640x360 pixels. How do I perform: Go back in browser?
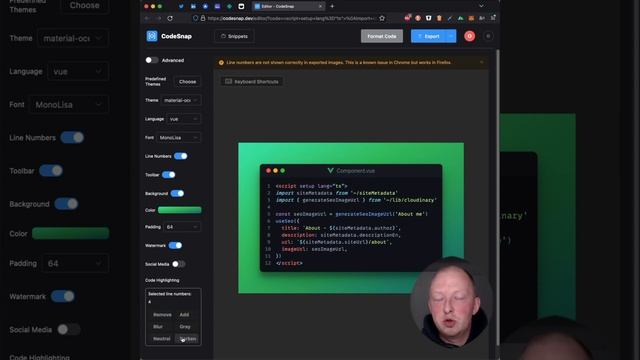[x=147, y=18]
